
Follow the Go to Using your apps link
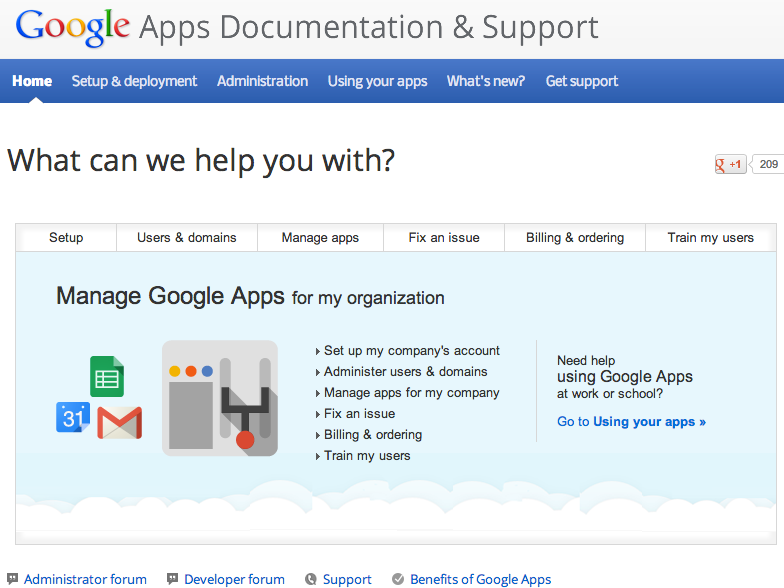pos(632,422)
